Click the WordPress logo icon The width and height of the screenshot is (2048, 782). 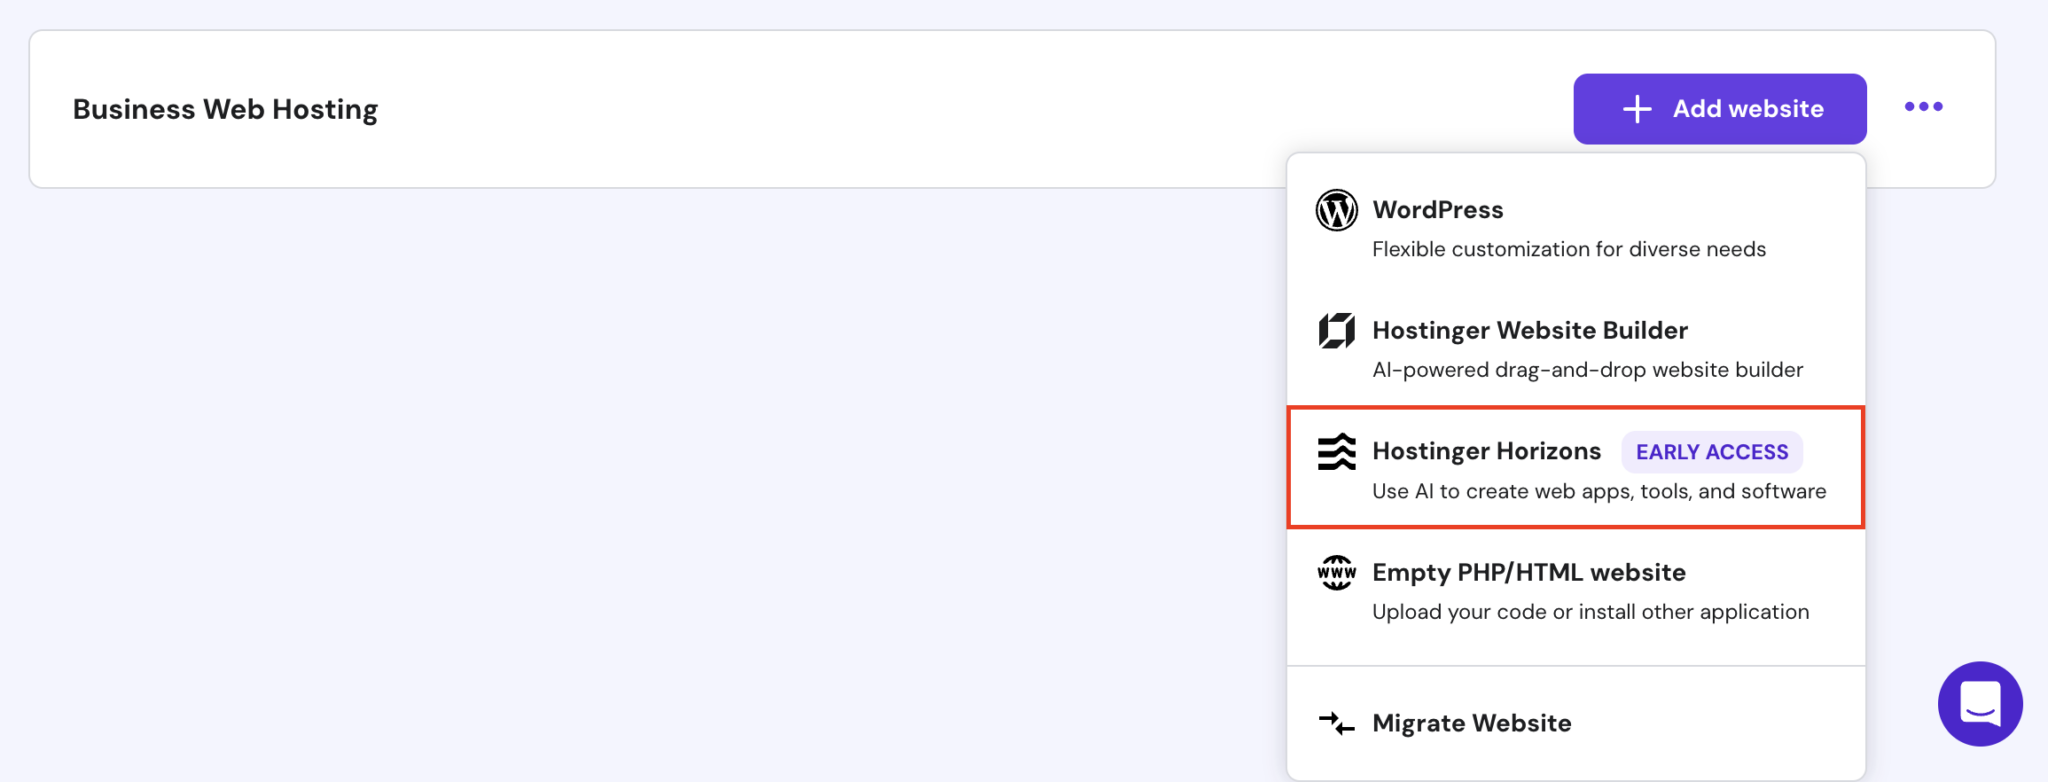point(1336,210)
